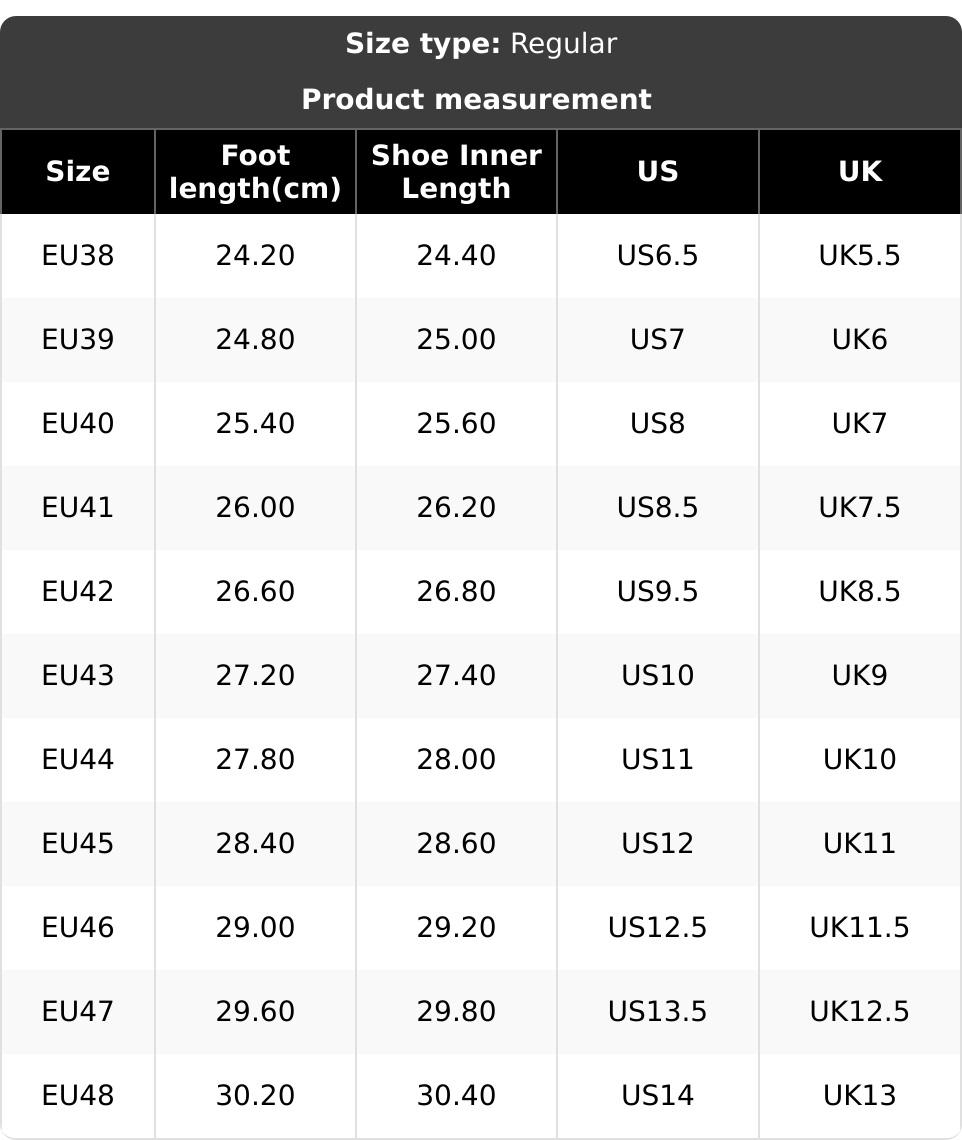Click the Size column header
The height and width of the screenshot is (1140, 962).
click(x=78, y=172)
